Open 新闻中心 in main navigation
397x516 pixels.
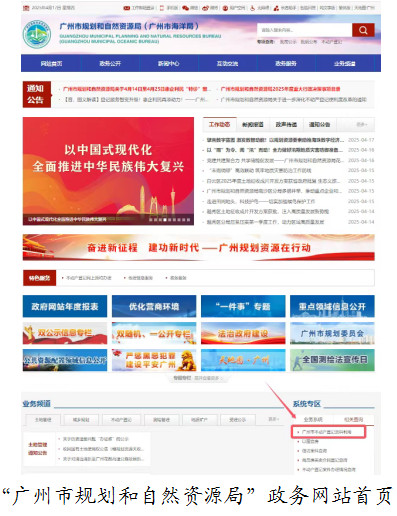168,63
